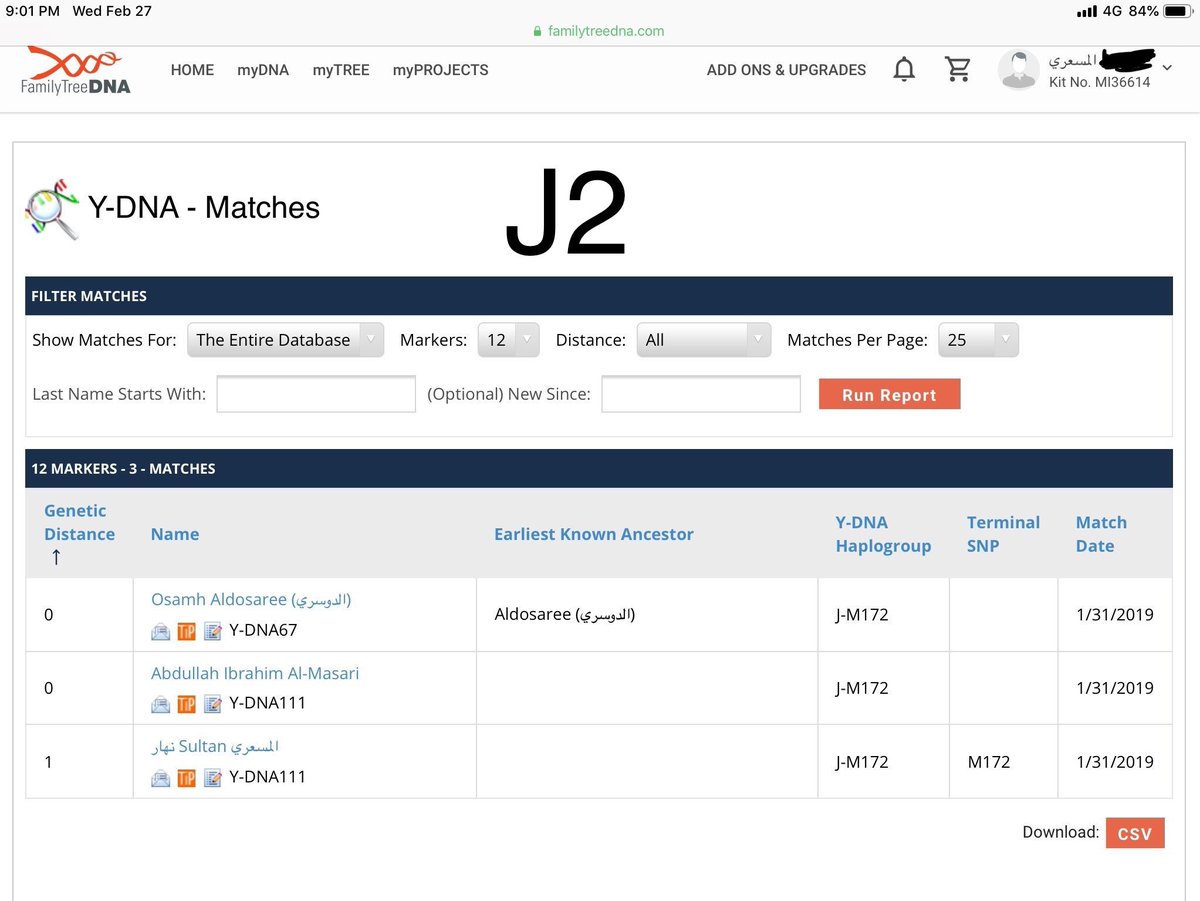
Task: Open TiP report for Sultan match
Action: 186,777
